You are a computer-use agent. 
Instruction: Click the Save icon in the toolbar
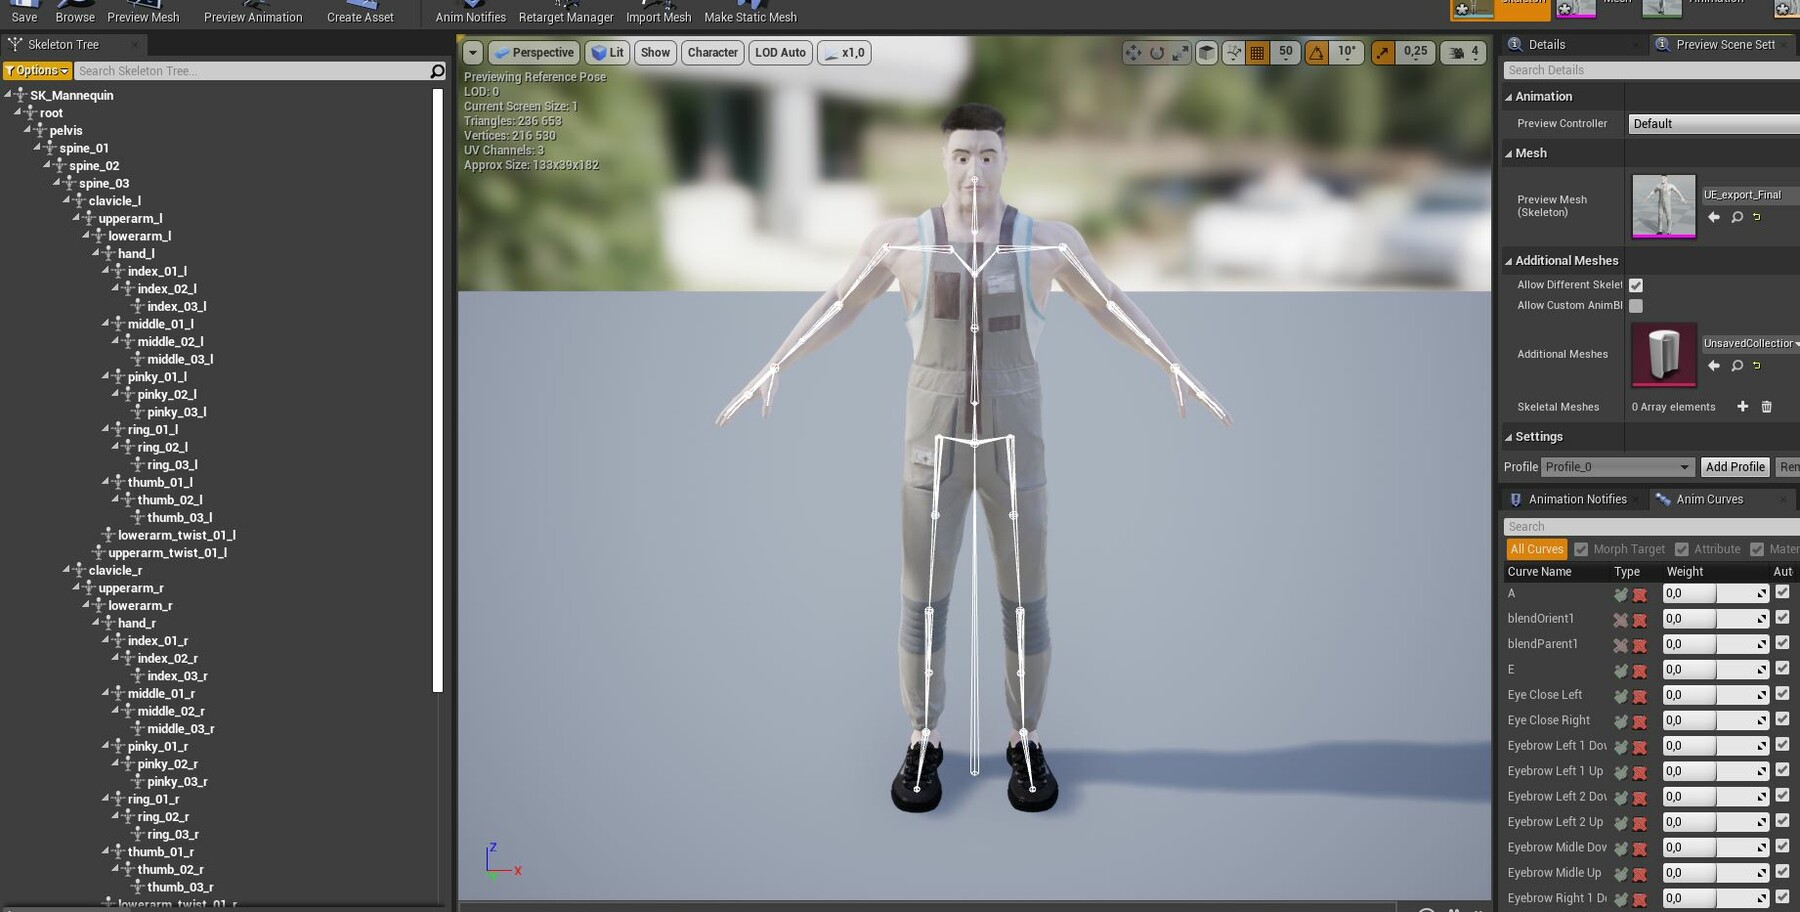point(23,10)
